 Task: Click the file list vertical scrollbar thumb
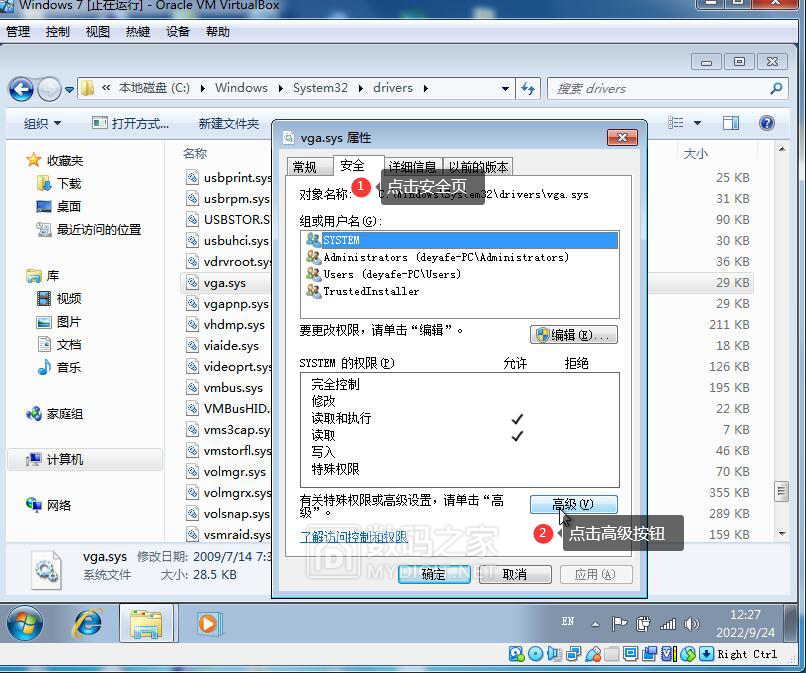(x=781, y=491)
